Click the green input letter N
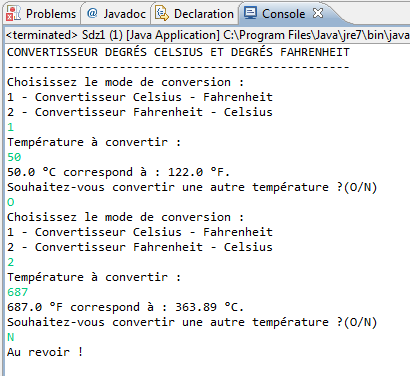410x376 pixels. click(11, 337)
